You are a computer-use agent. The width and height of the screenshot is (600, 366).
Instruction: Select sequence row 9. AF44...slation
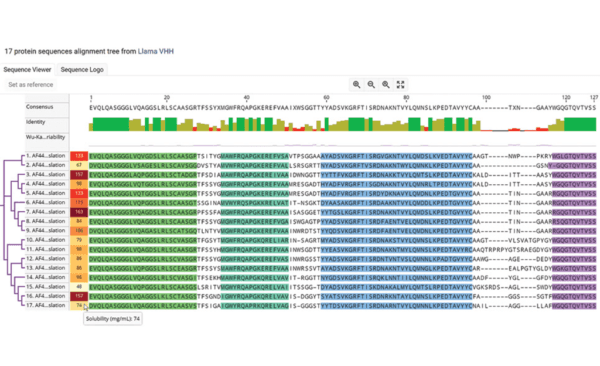45,230
